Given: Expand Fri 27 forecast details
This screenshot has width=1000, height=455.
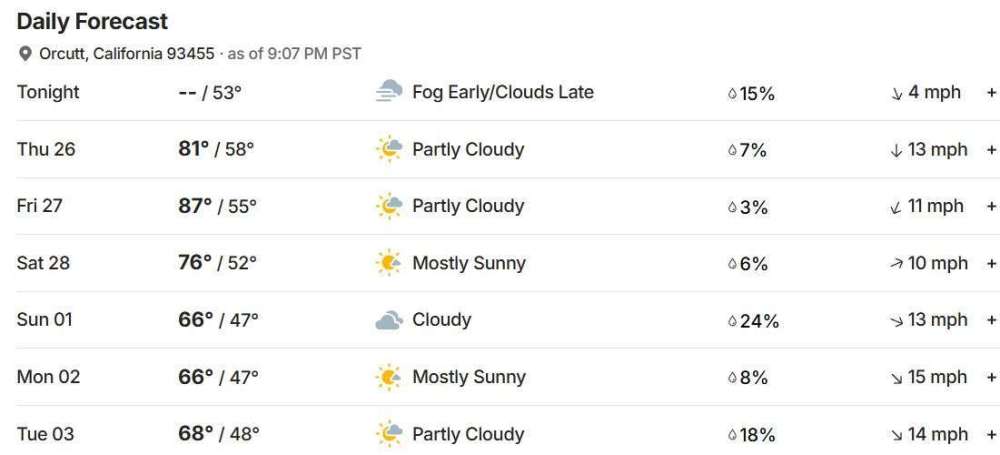Looking at the screenshot, I should pyautogui.click(x=991, y=207).
